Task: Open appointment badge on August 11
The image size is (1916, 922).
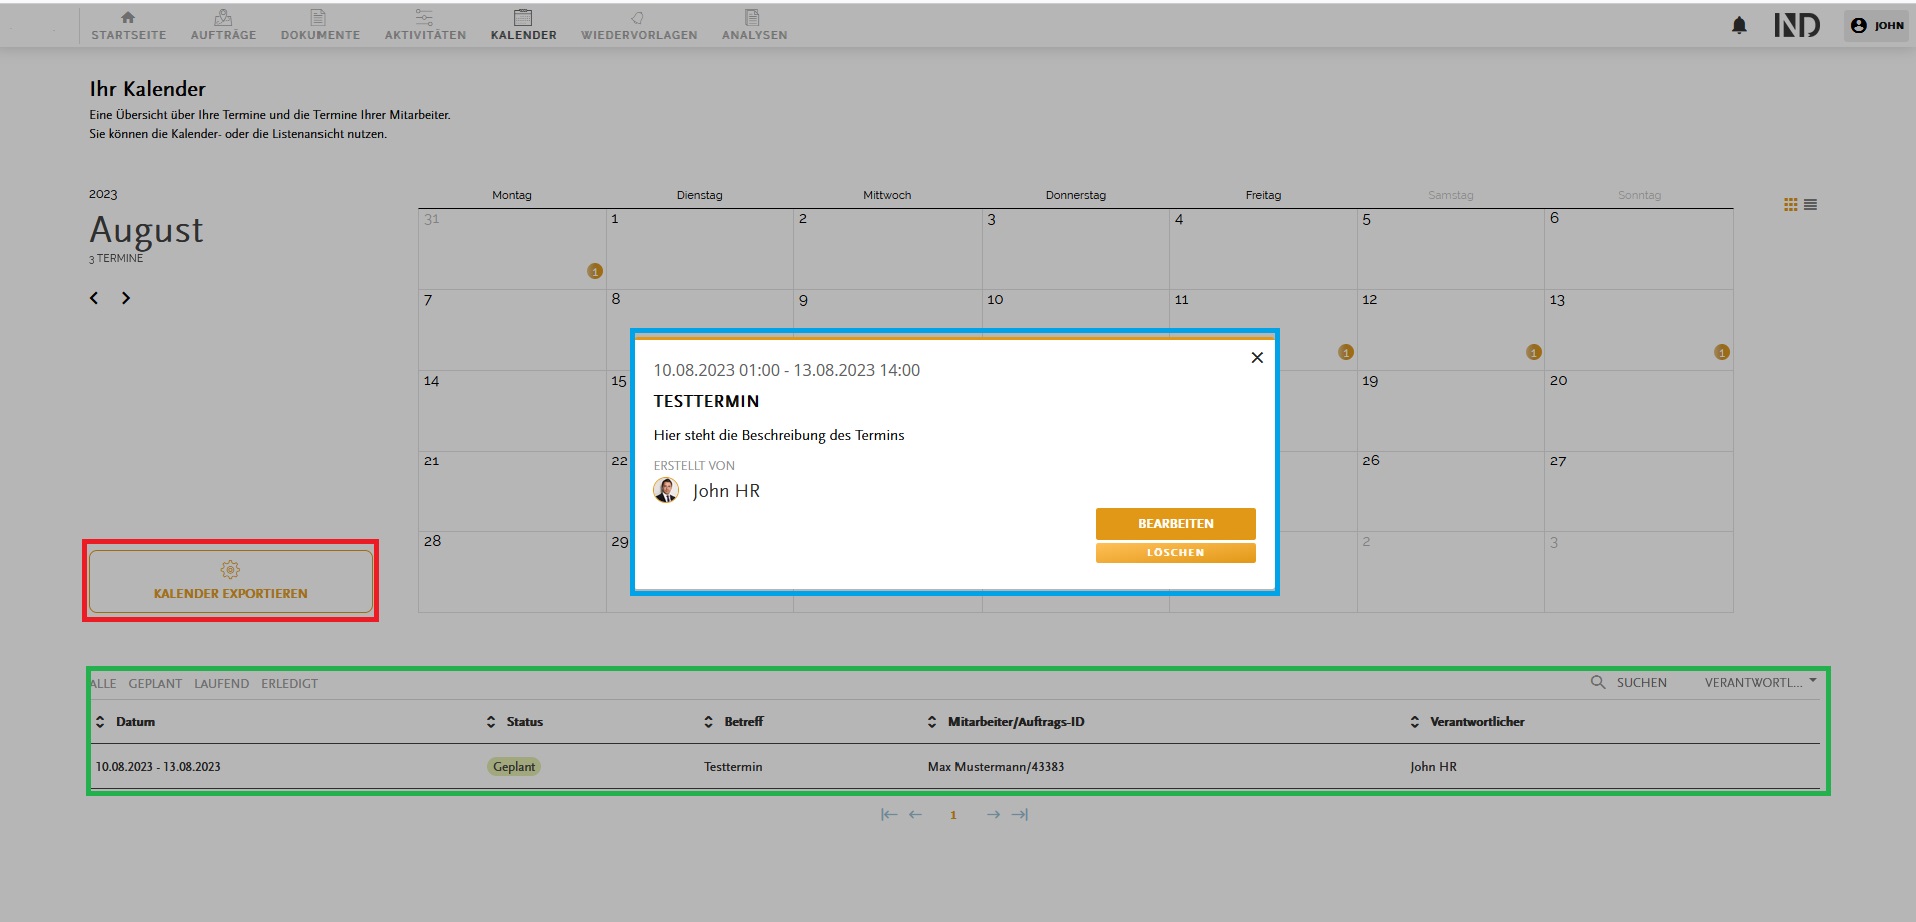Action: [1346, 352]
